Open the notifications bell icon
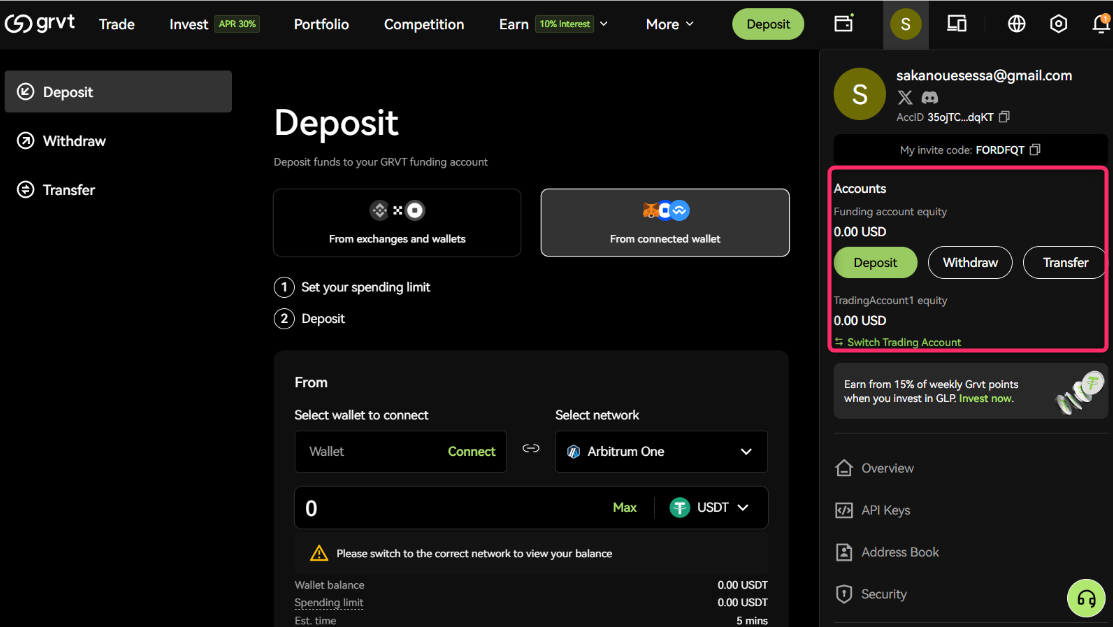 click(1100, 24)
